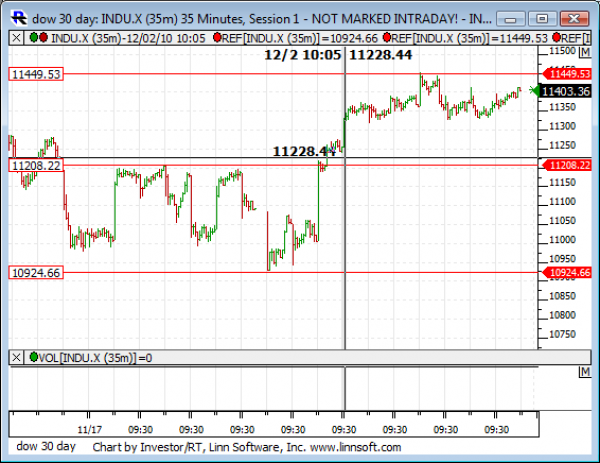
Task: Click the red 10924.66 price scale tag
Action: pyautogui.click(x=567, y=272)
